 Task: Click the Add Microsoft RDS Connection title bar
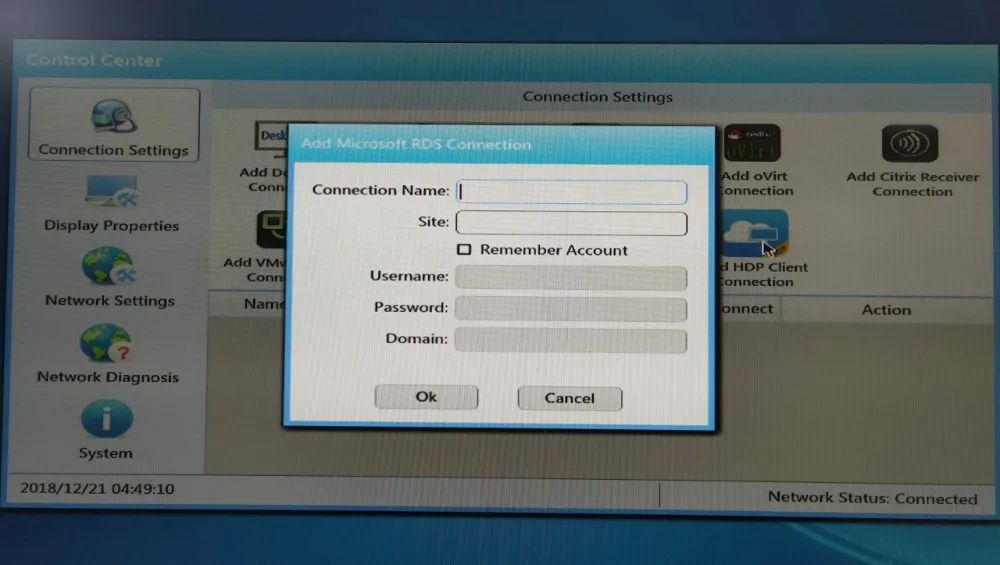pyautogui.click(x=501, y=144)
